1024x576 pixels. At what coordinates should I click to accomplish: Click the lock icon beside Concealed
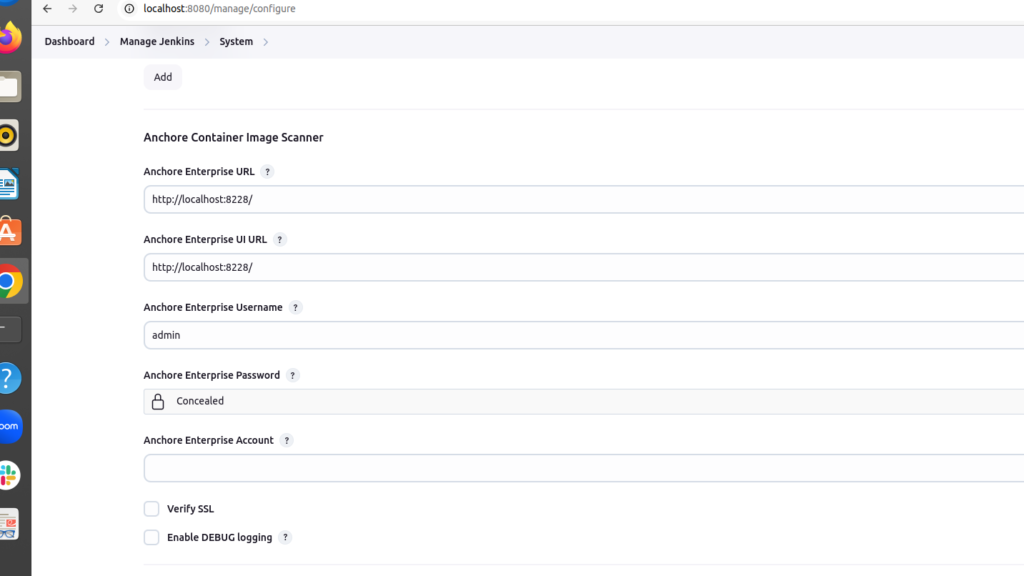coord(158,402)
